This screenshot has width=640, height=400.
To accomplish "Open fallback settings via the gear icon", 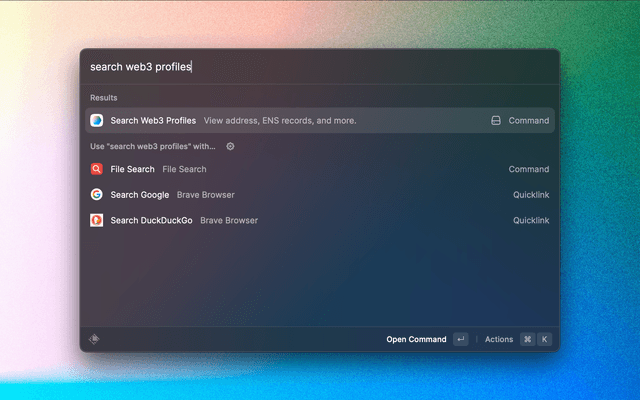I will [230, 146].
